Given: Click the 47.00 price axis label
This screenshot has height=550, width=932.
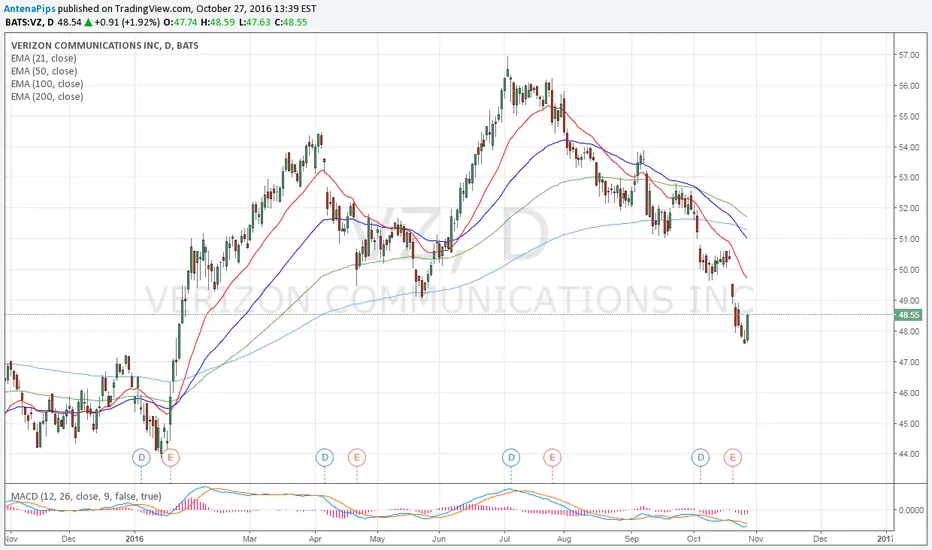Looking at the screenshot, I should click(x=909, y=362).
